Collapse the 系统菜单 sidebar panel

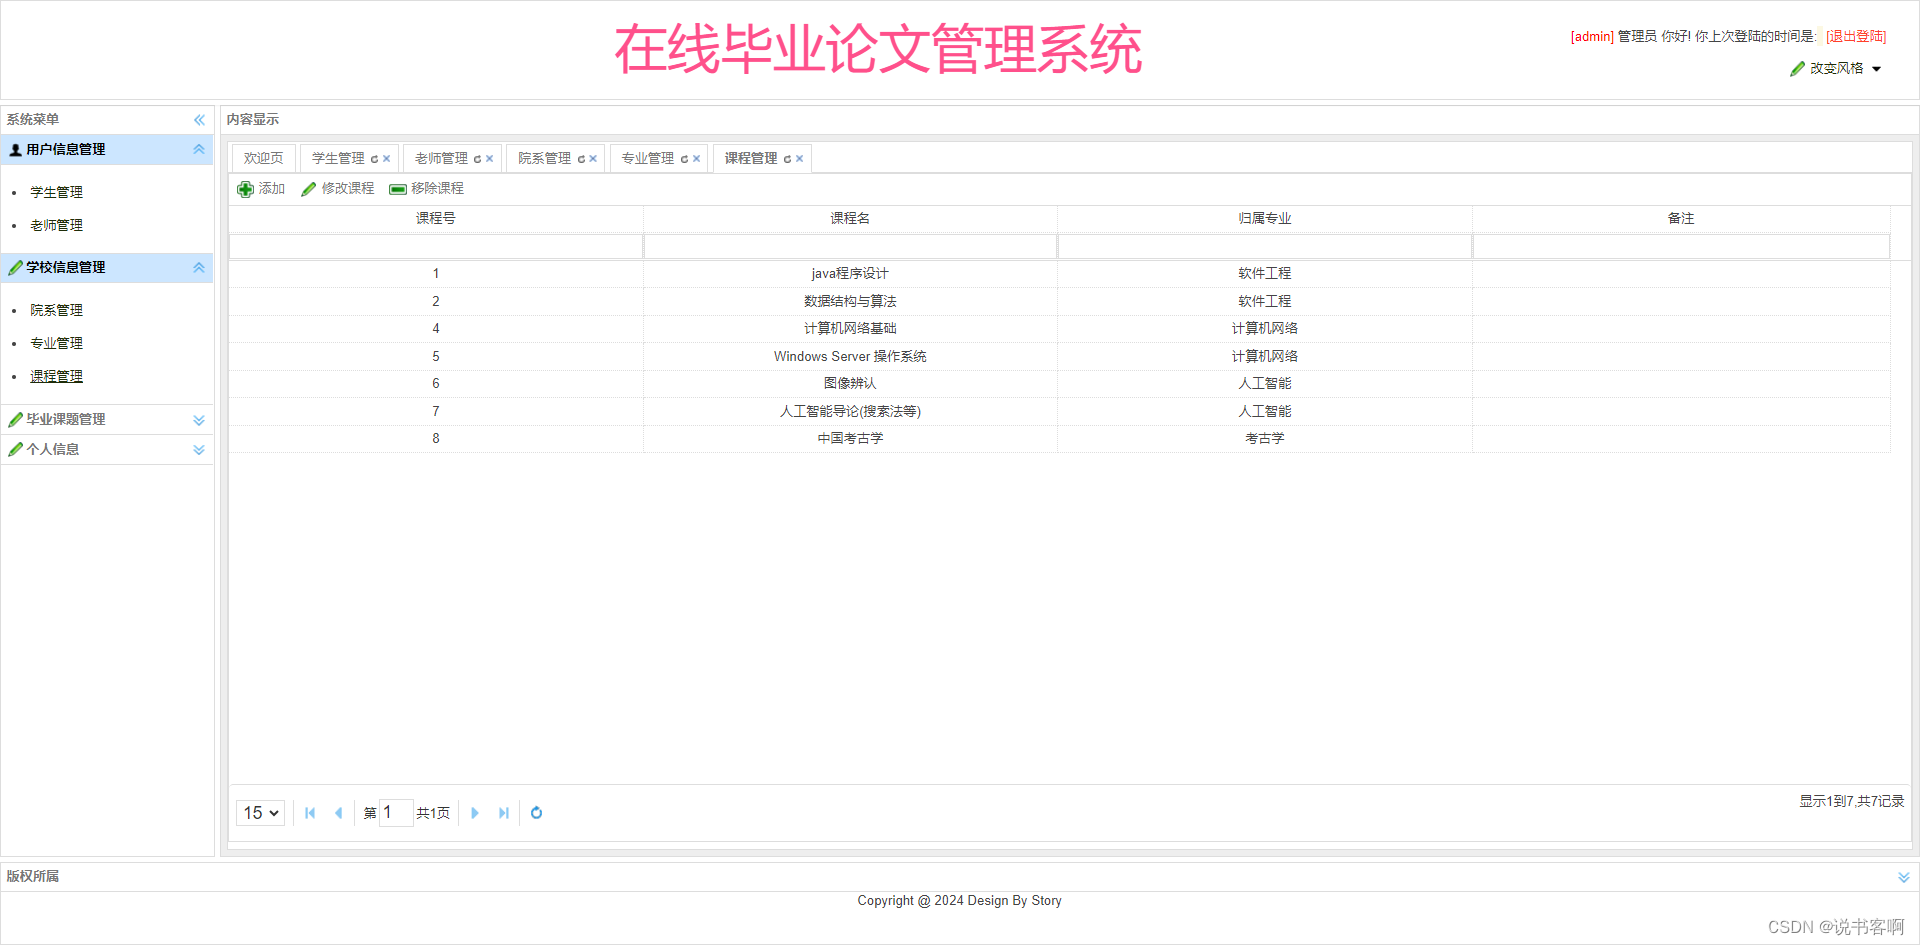[x=199, y=120]
